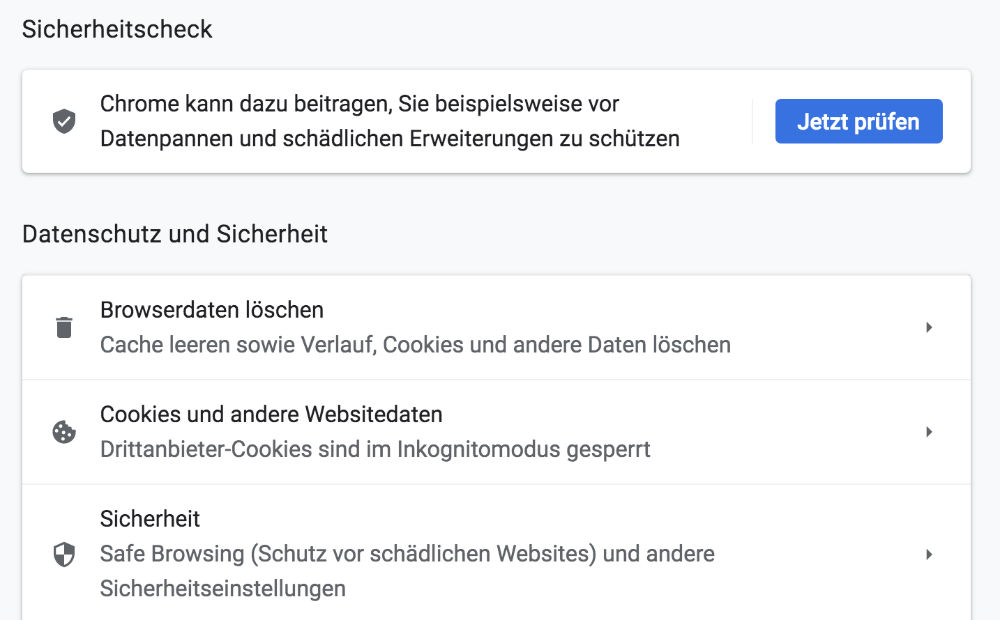1000x620 pixels.
Task: Click the Datenpannen und schädlichen Erweiterungen line
Action: pyautogui.click(x=390, y=139)
